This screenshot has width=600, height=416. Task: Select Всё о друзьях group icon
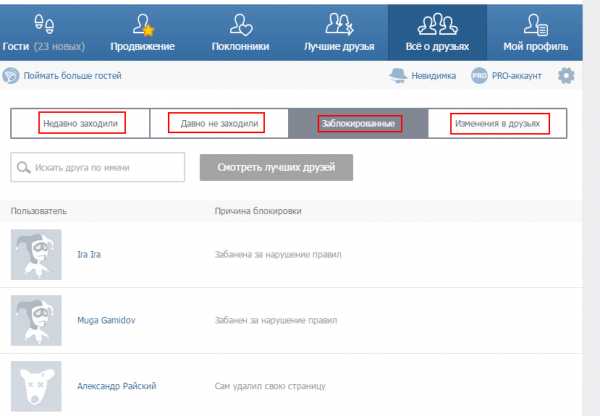437,24
